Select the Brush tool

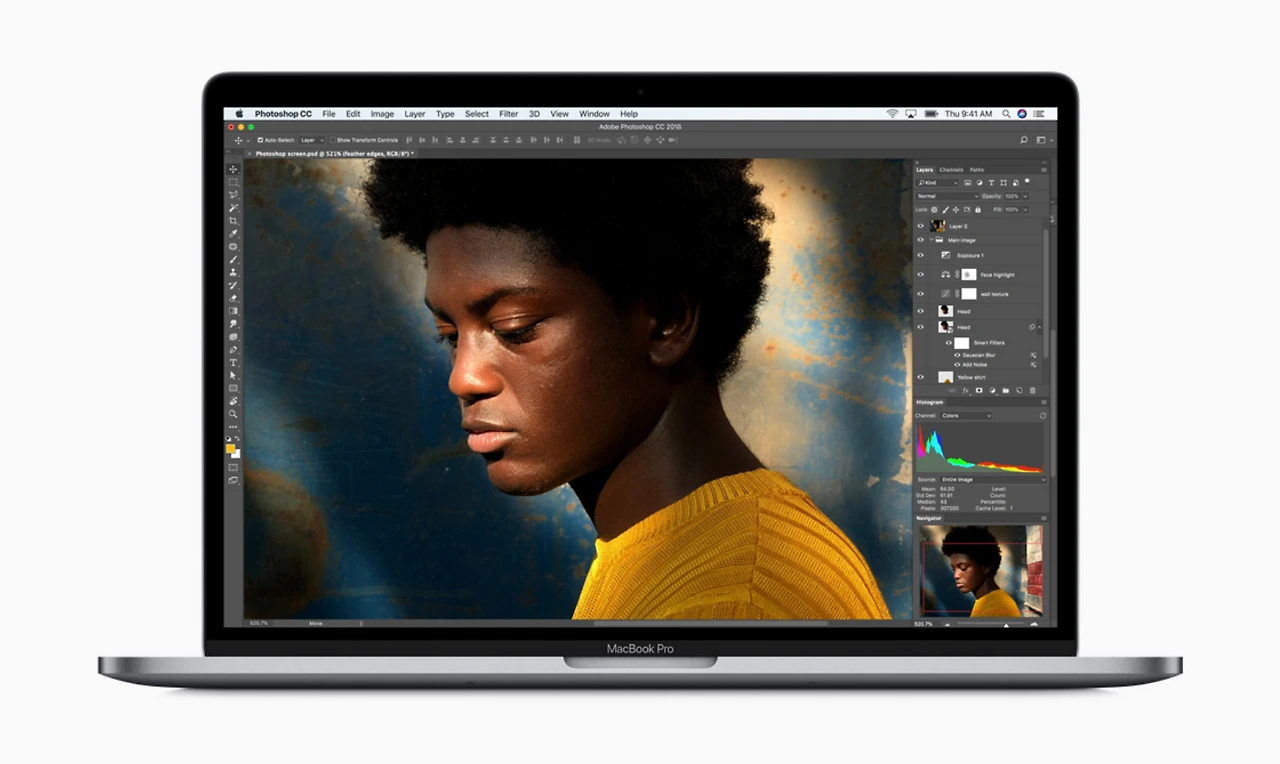click(233, 259)
